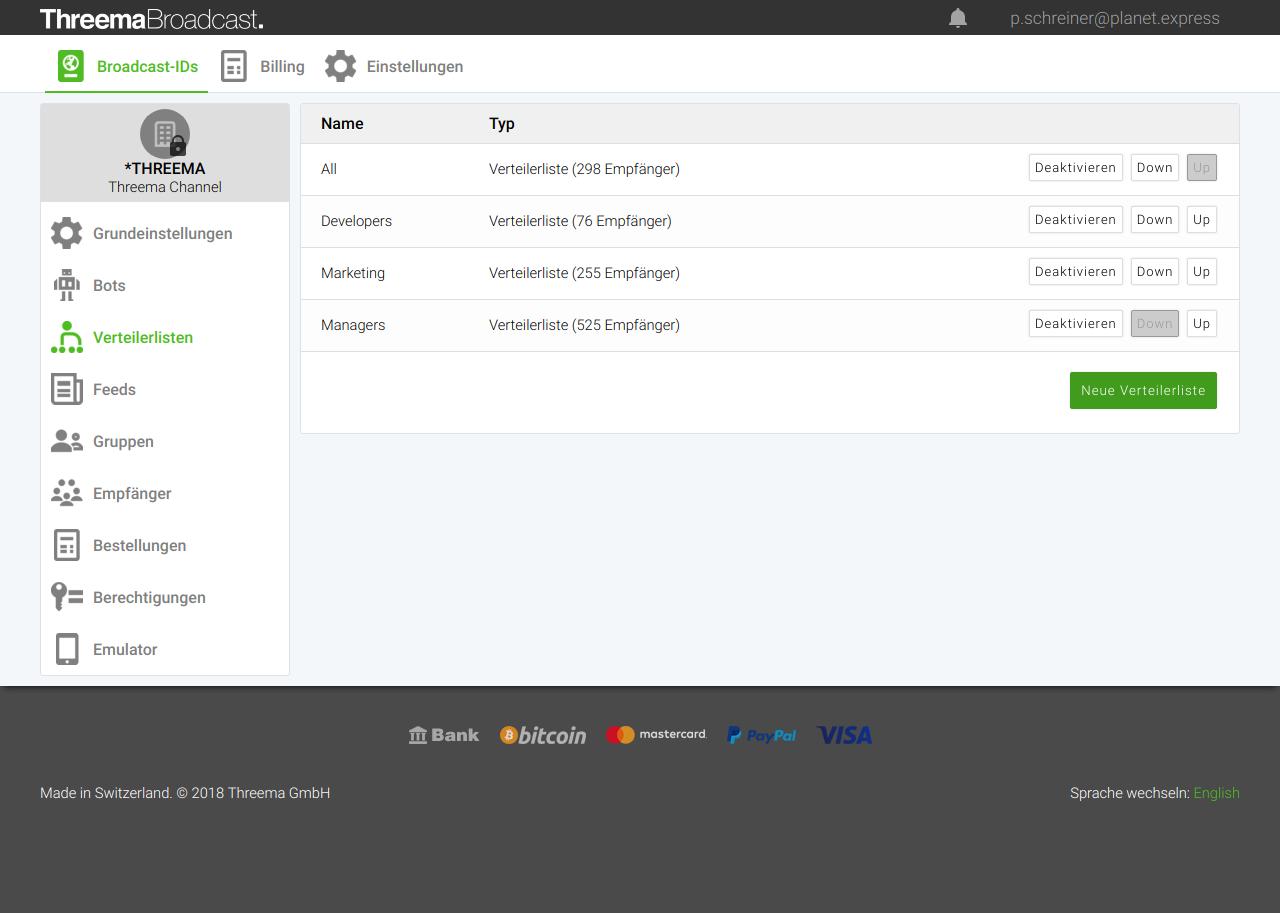Click the Verteilerlisten hierarchy icon
Viewport: 1280px width, 913px height.
[67, 337]
